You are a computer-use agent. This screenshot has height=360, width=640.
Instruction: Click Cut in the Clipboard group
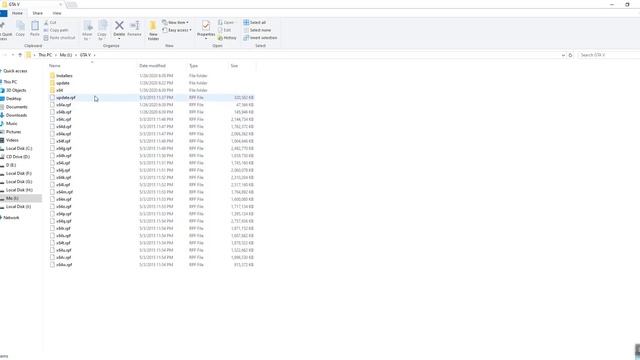50,22
